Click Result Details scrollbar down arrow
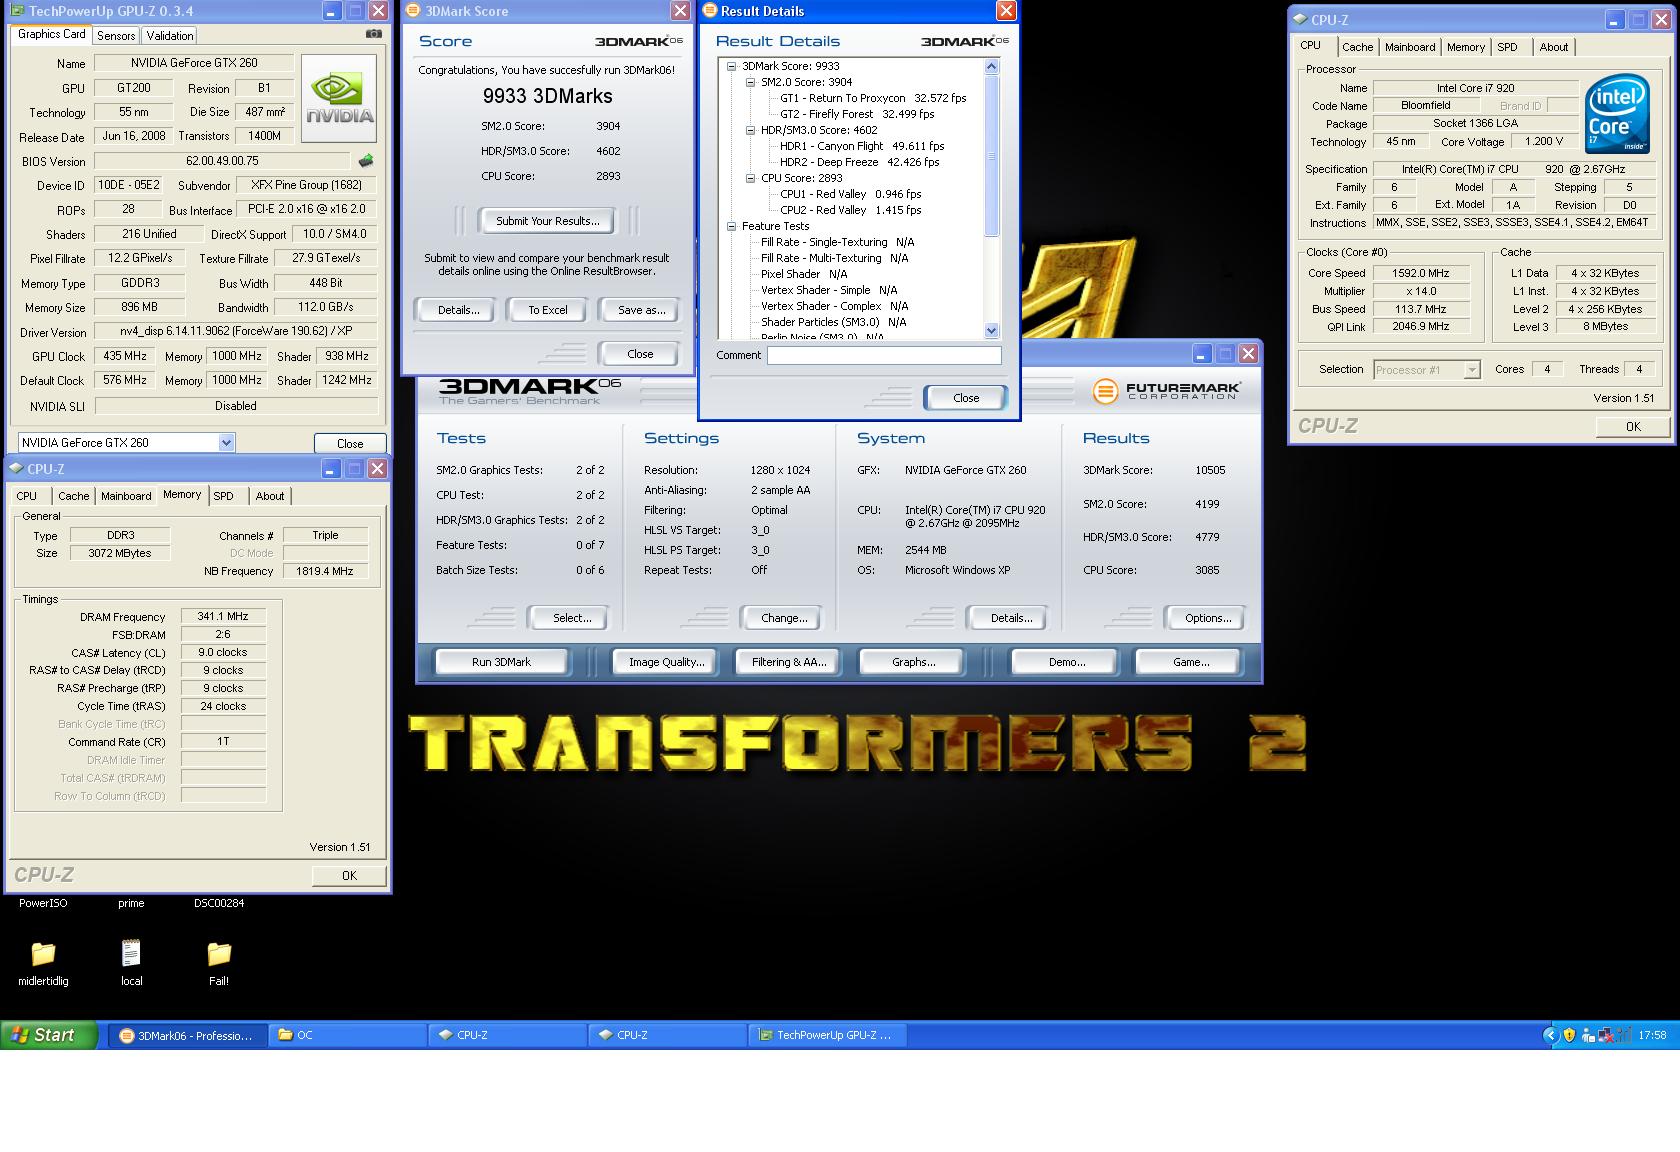This screenshot has width=1680, height=1152. pos(991,330)
